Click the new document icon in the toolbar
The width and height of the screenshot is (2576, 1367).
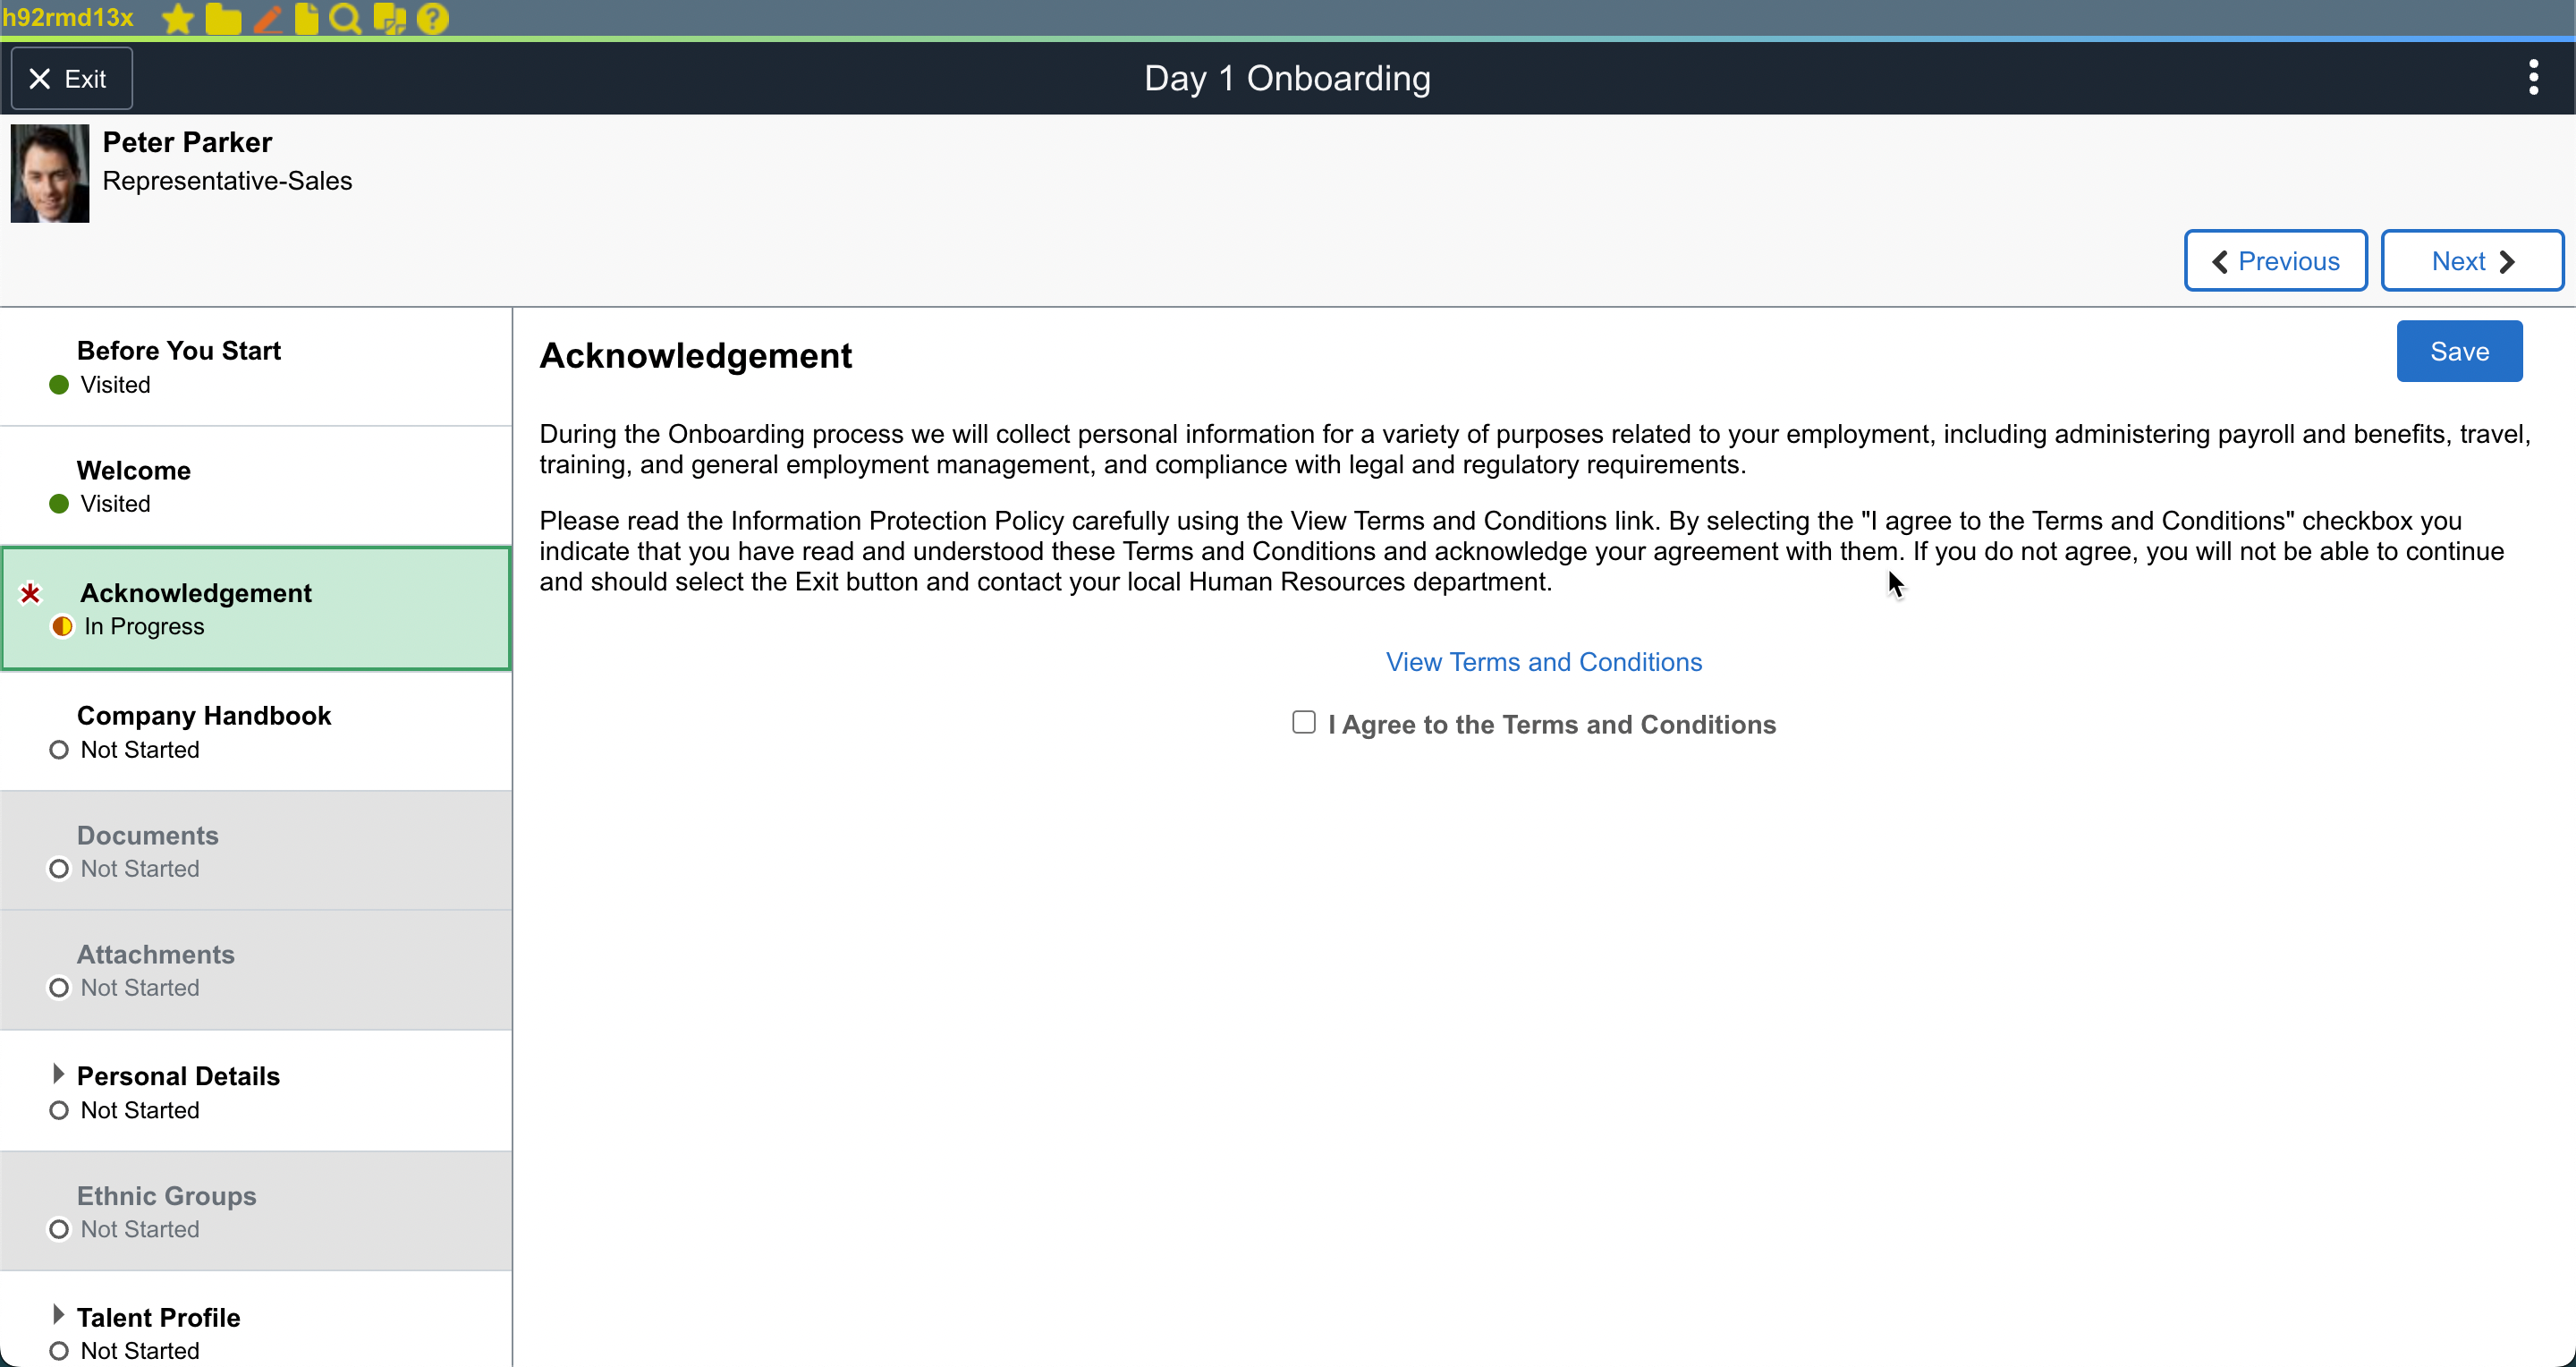tap(304, 17)
